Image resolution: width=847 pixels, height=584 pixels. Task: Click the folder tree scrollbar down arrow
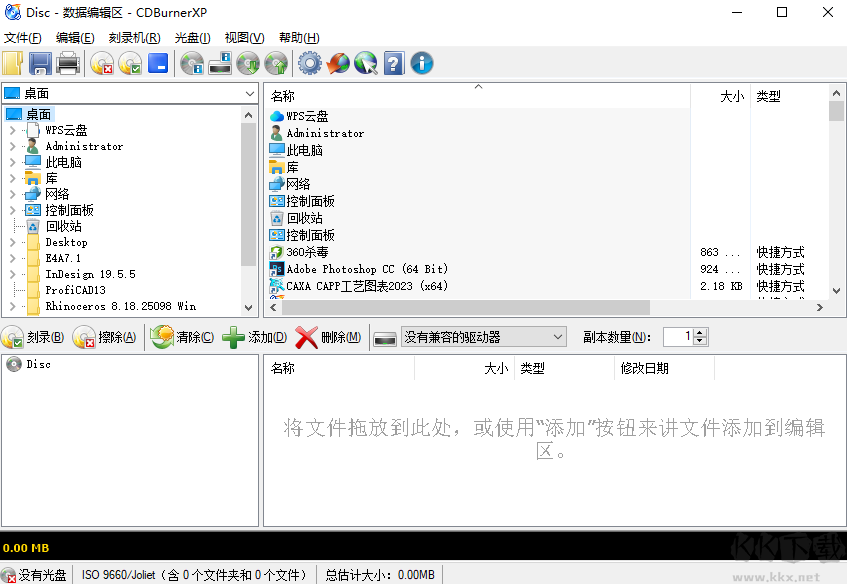pos(248,308)
